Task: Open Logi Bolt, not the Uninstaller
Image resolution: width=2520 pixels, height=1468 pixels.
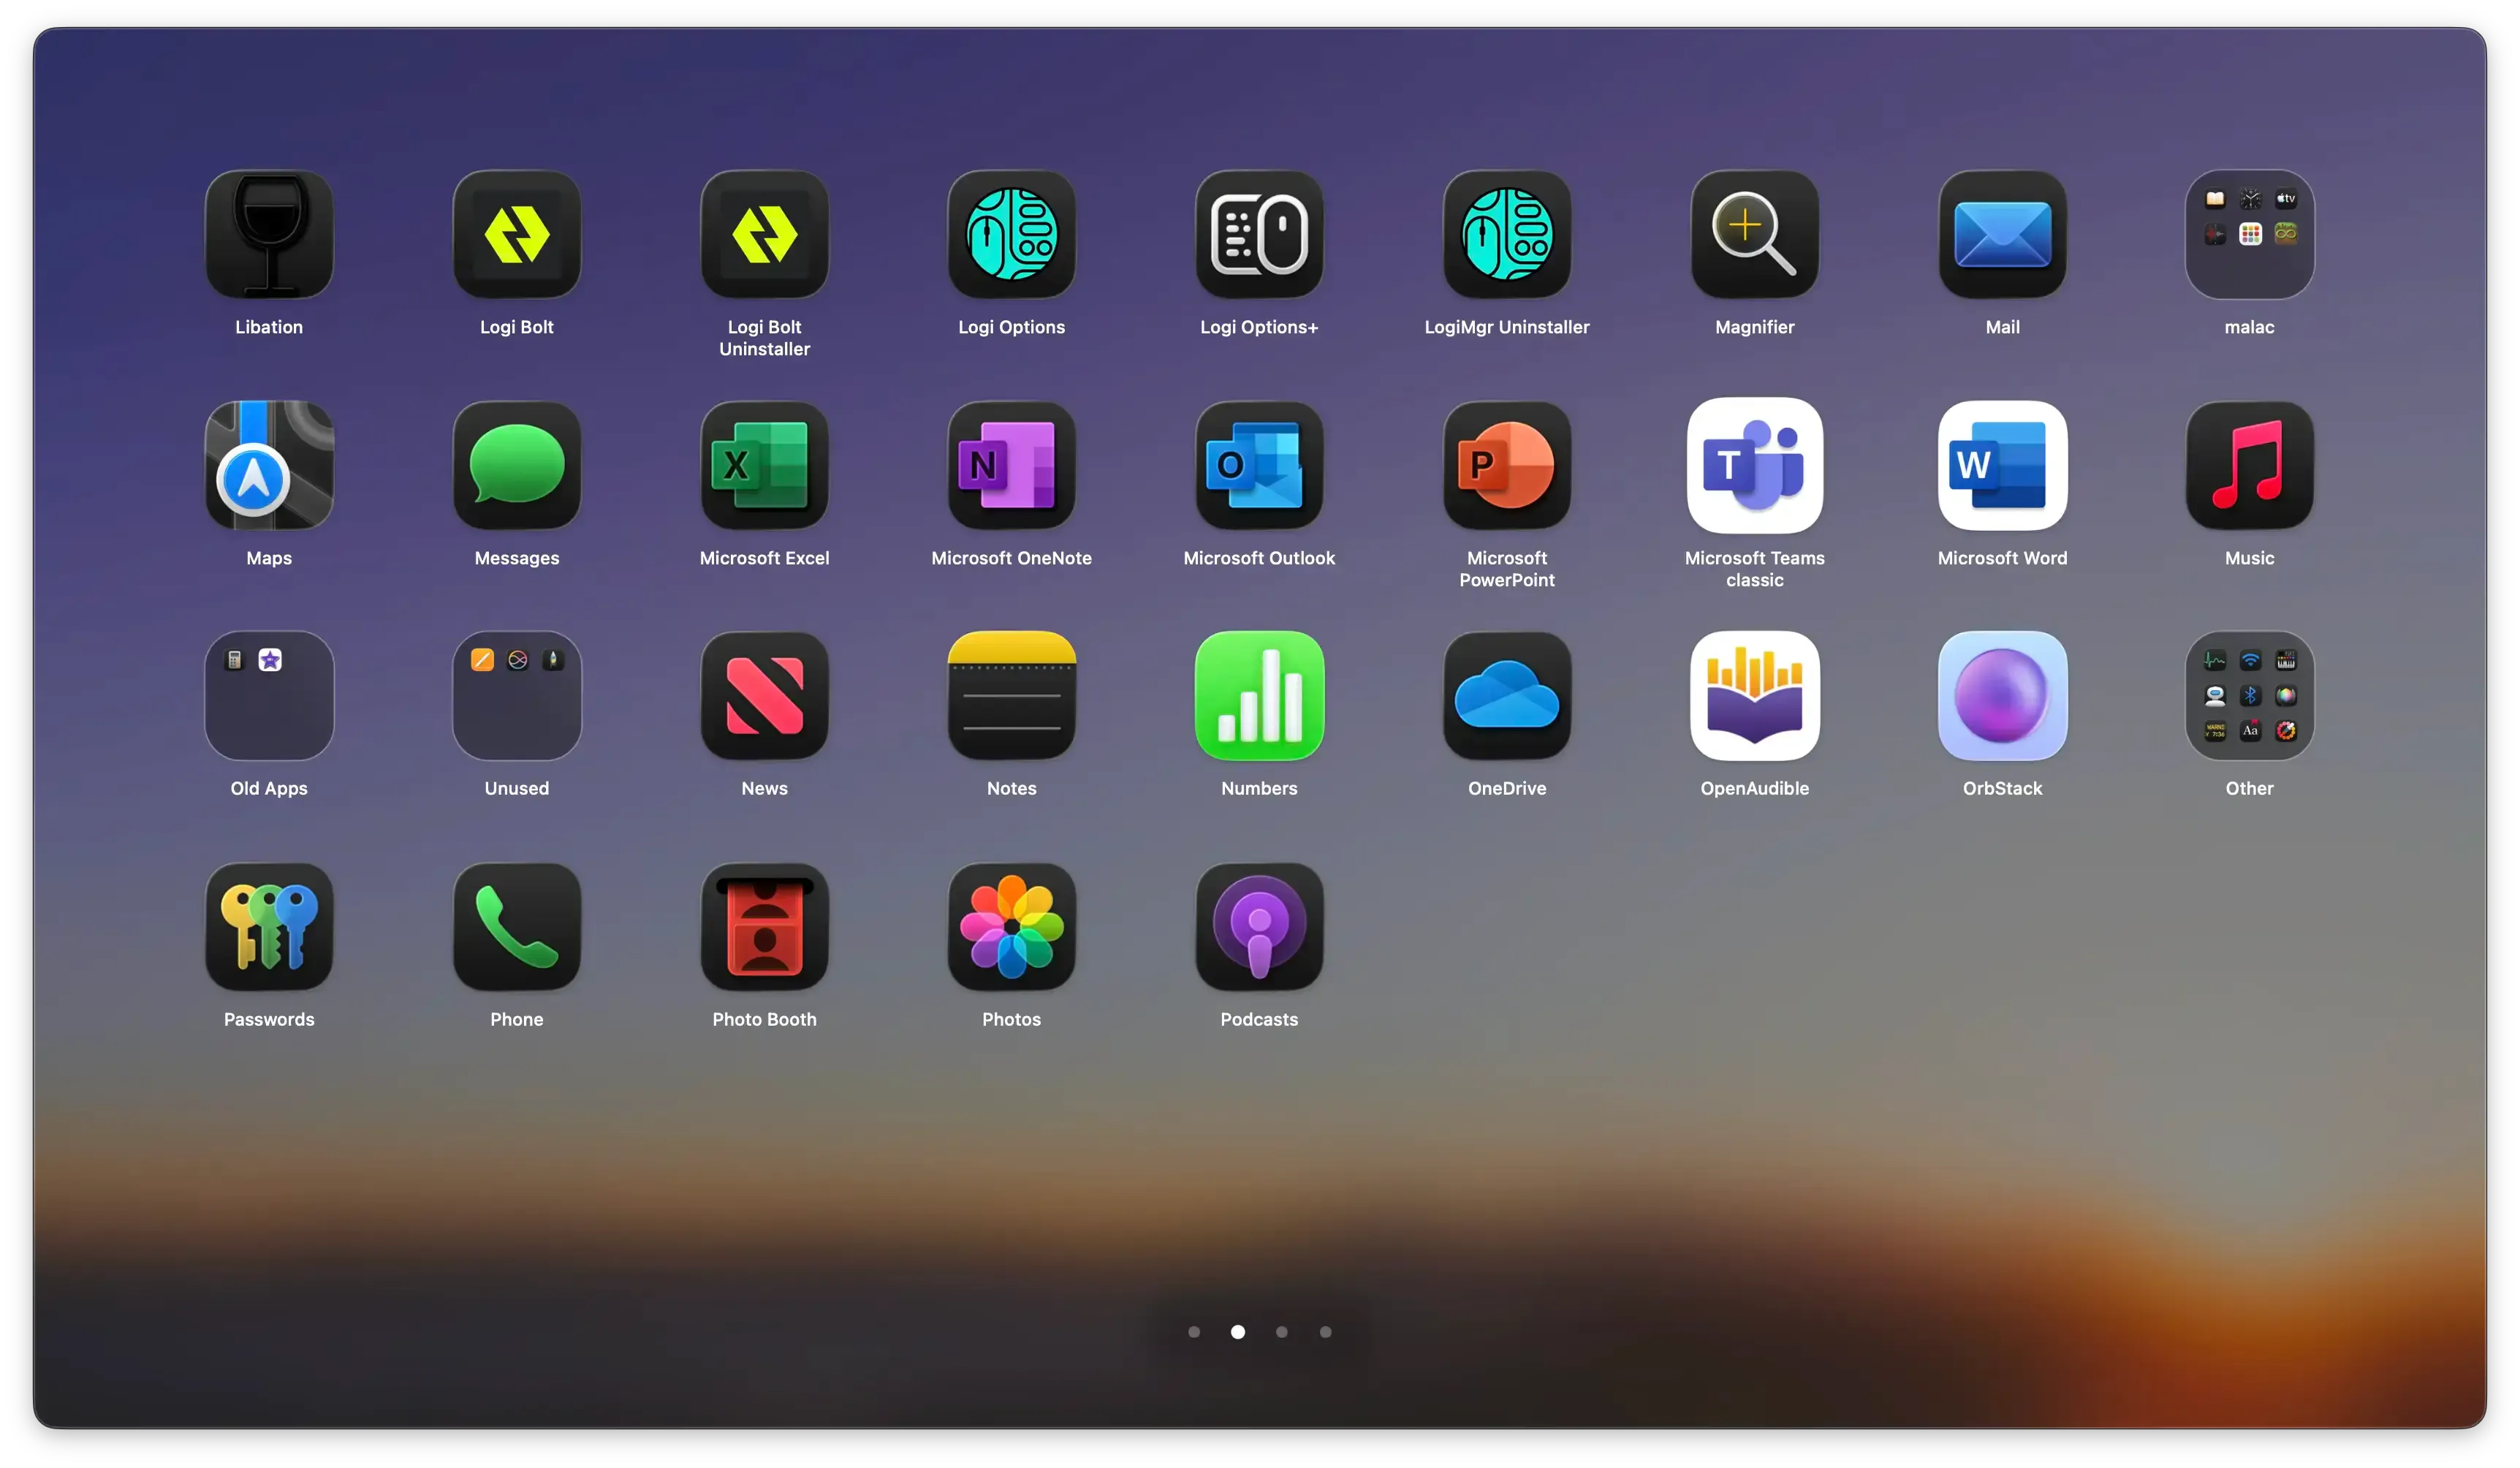Action: point(517,234)
